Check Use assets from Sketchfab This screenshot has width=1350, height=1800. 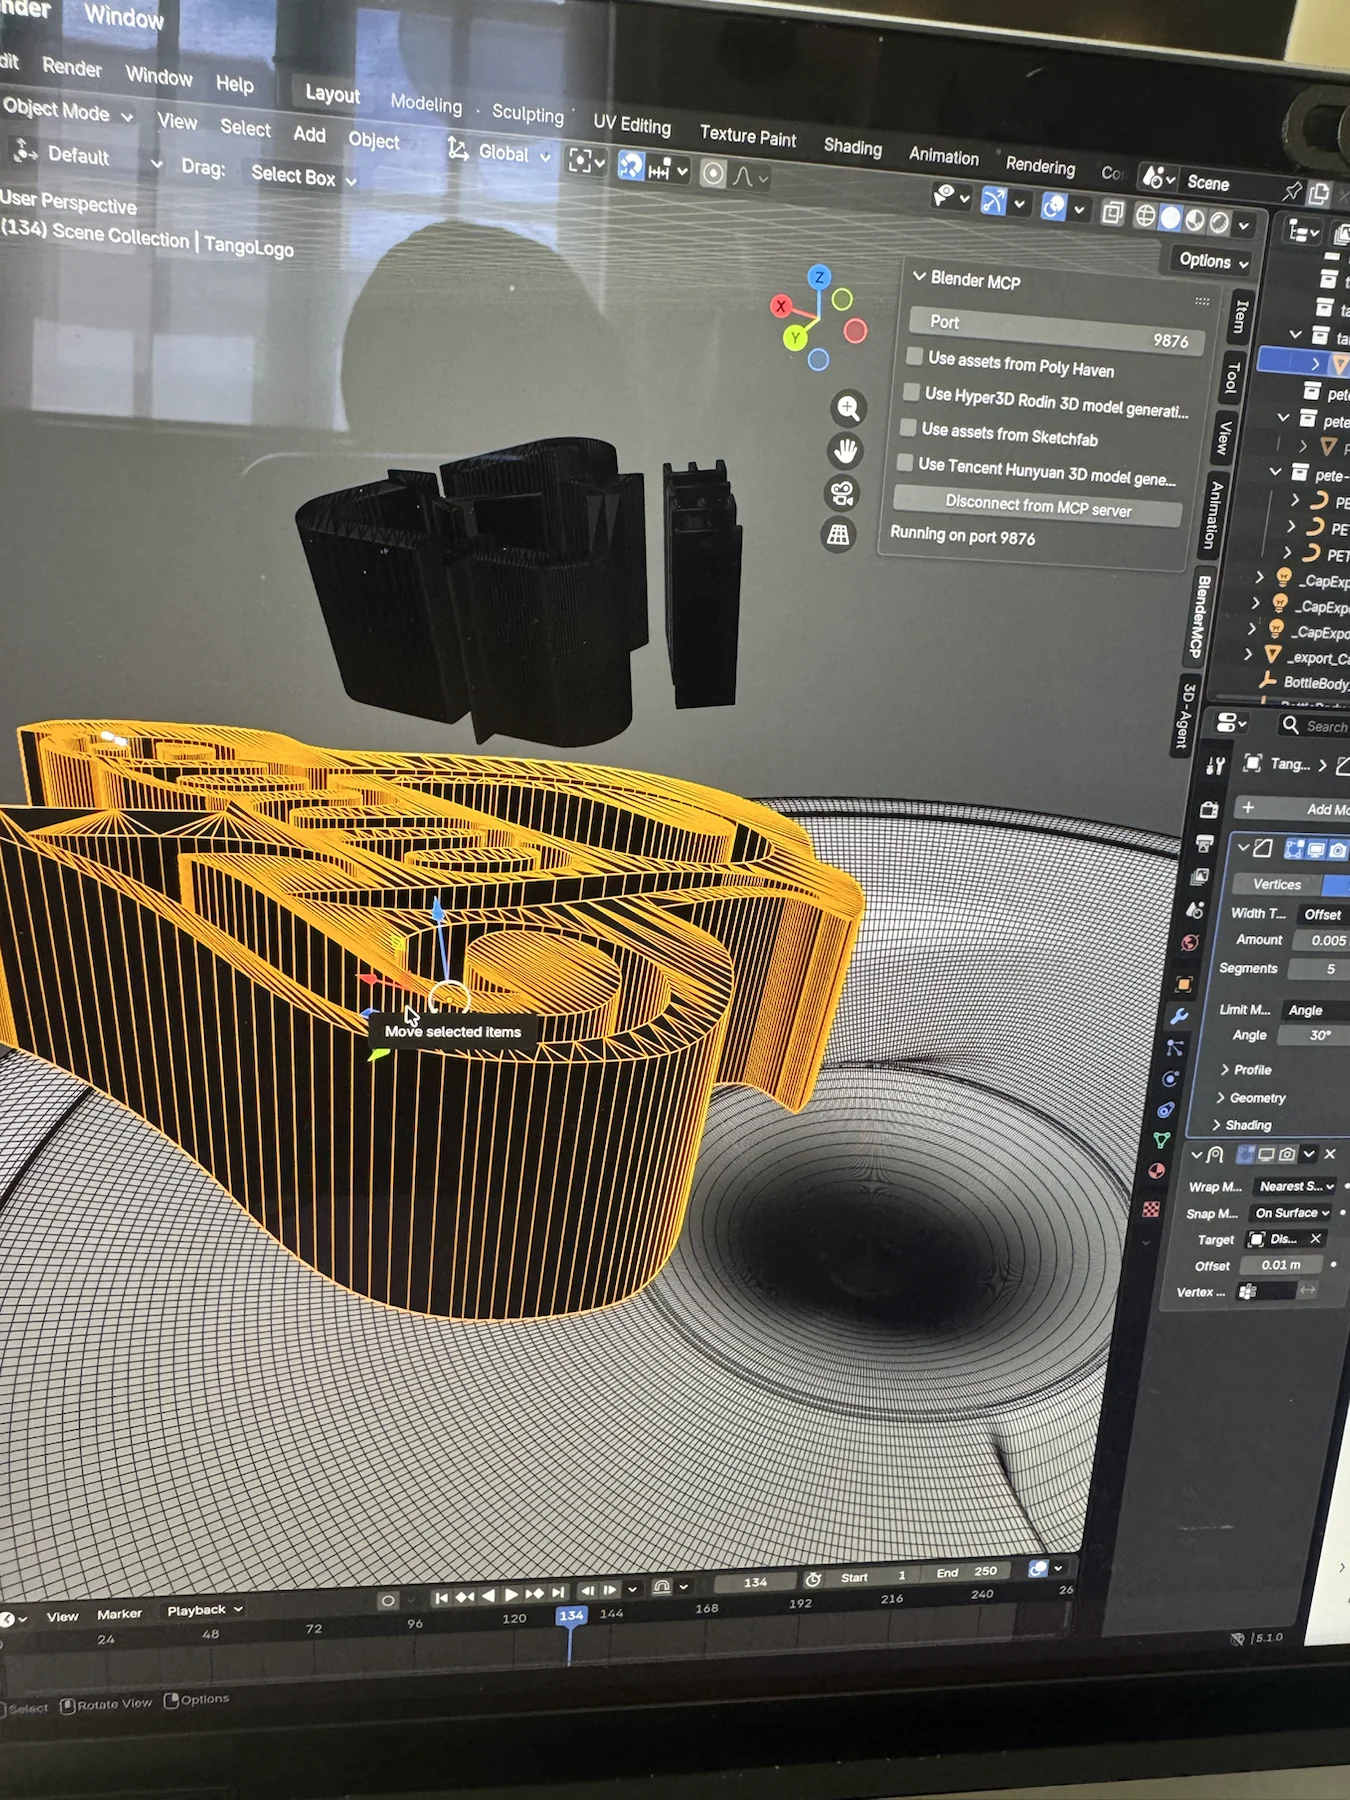[x=908, y=428]
